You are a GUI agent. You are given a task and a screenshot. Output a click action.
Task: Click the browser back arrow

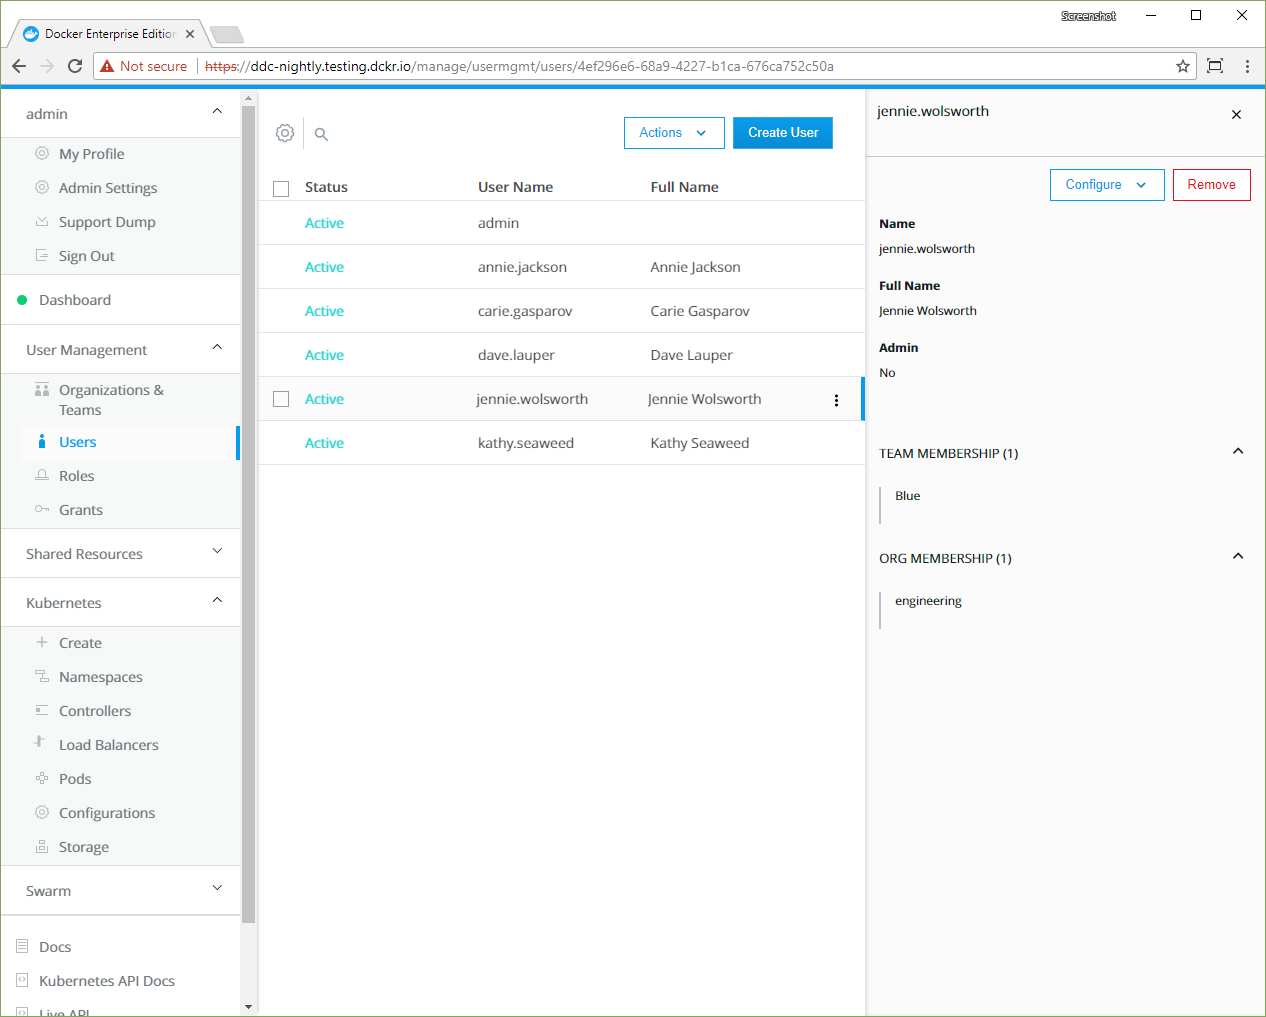[19, 66]
